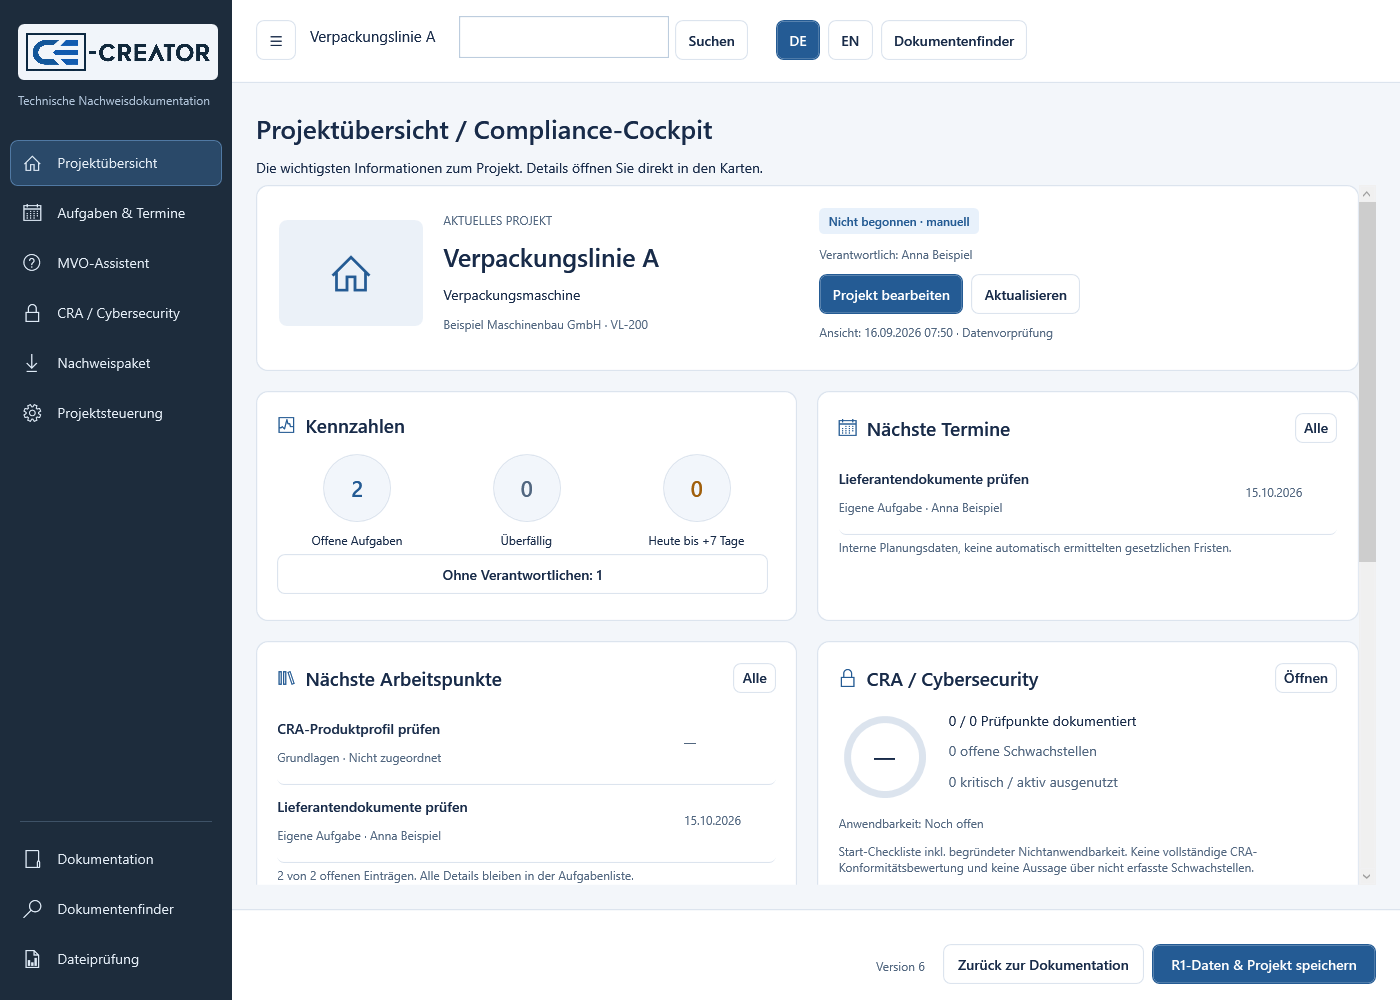Click the Projektübersicht home icon in sidebar
Viewport: 1400px width, 1000px height.
tap(32, 163)
